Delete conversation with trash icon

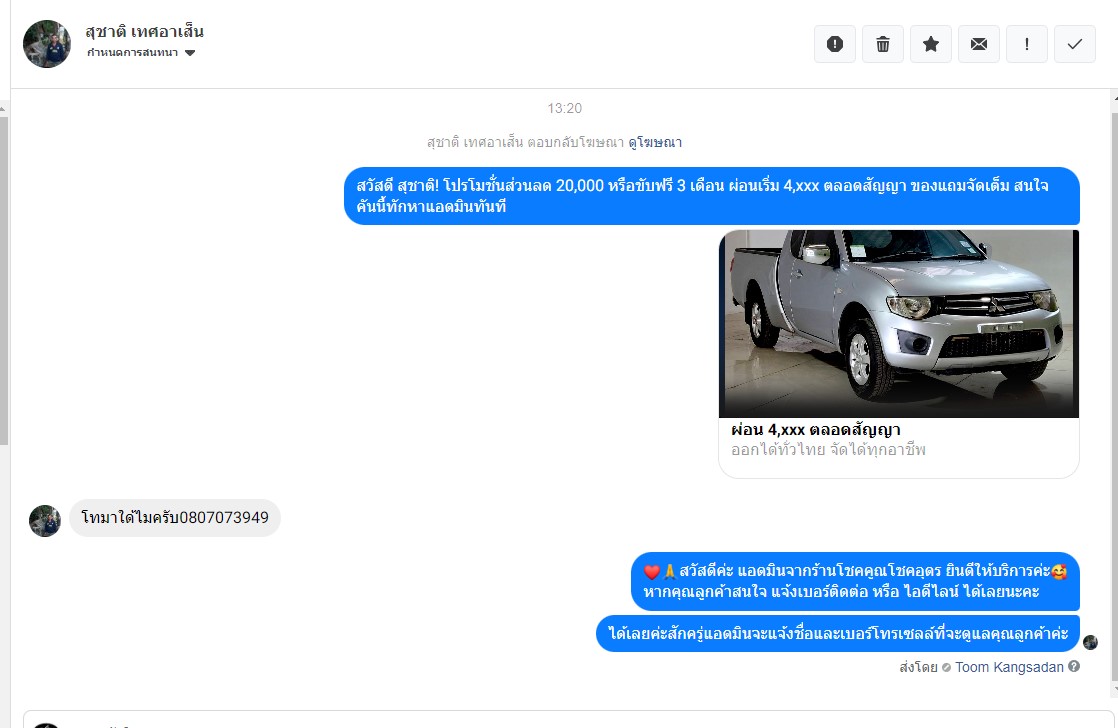883,44
